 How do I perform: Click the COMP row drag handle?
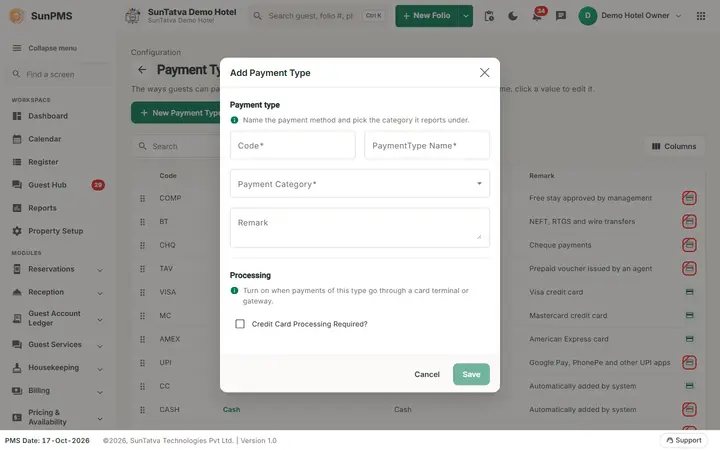142,198
